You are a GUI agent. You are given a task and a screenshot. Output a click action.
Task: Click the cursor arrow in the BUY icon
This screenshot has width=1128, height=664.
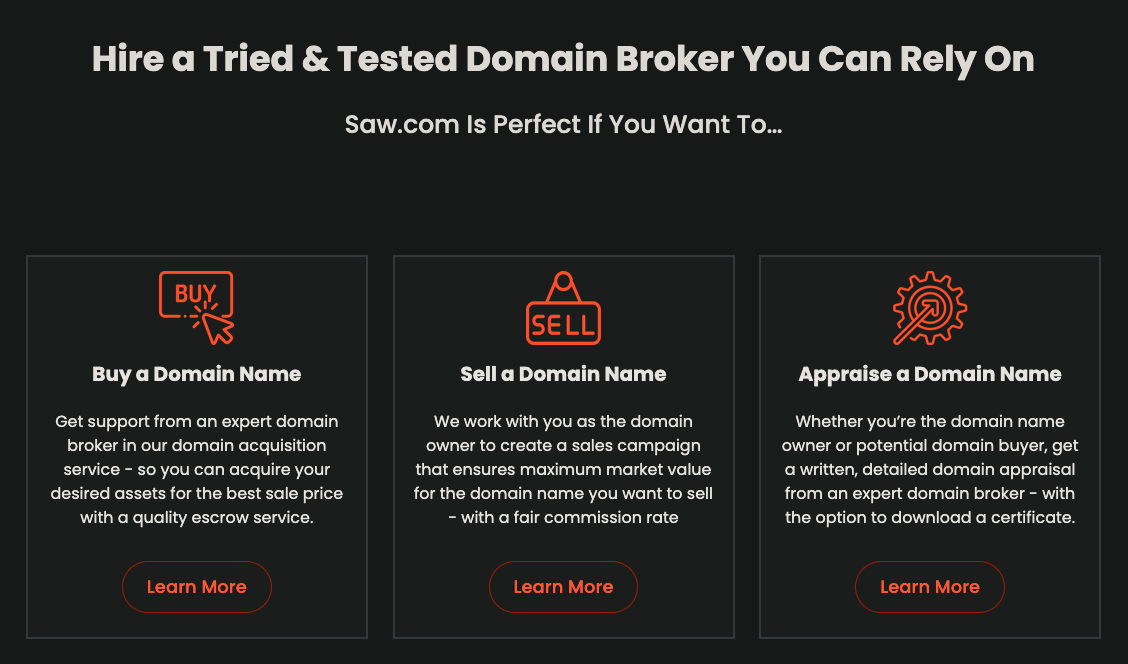pos(218,329)
